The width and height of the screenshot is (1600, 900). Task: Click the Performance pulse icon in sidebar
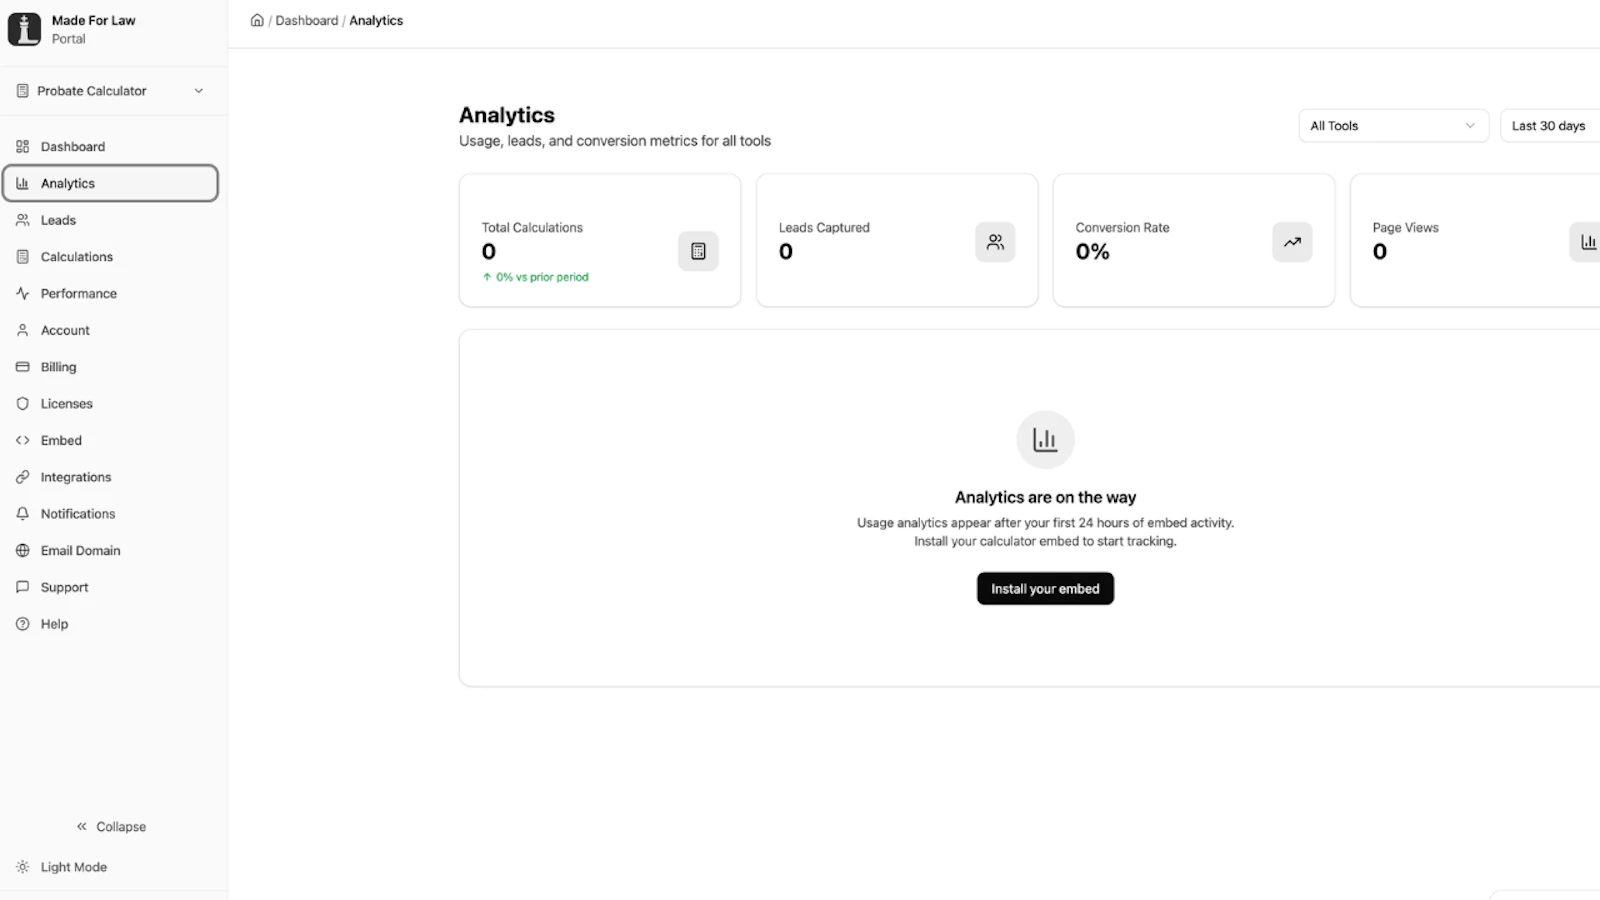click(22, 294)
